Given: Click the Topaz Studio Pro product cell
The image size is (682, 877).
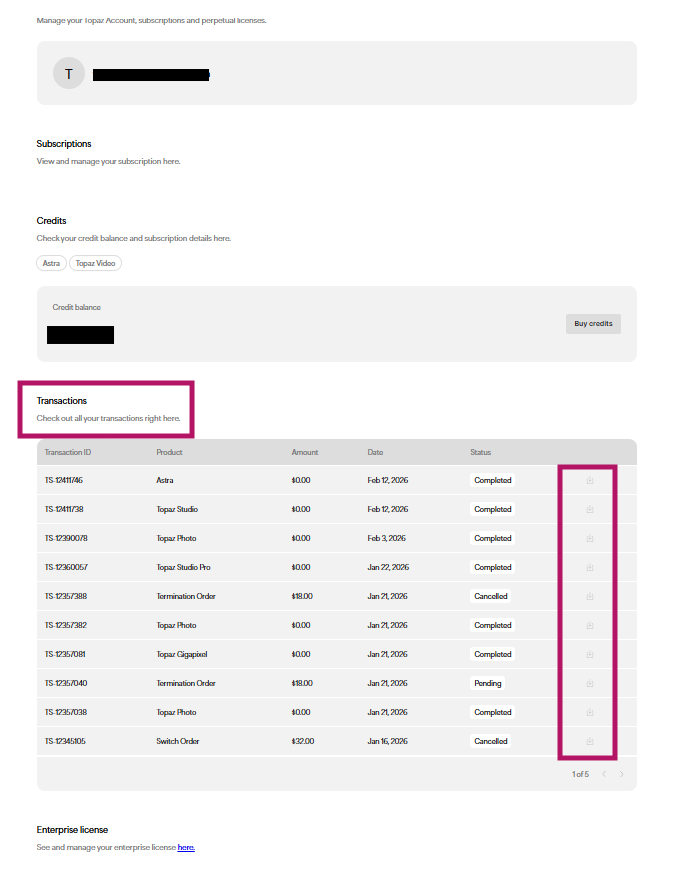Looking at the screenshot, I should click(184, 568).
